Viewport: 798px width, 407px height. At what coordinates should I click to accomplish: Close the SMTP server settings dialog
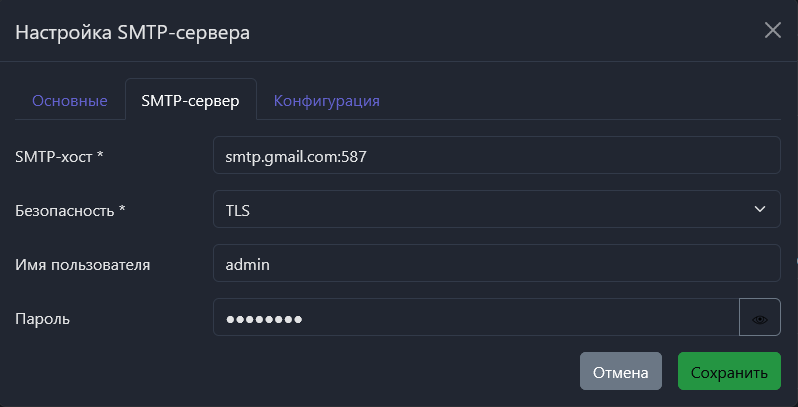[x=772, y=30]
